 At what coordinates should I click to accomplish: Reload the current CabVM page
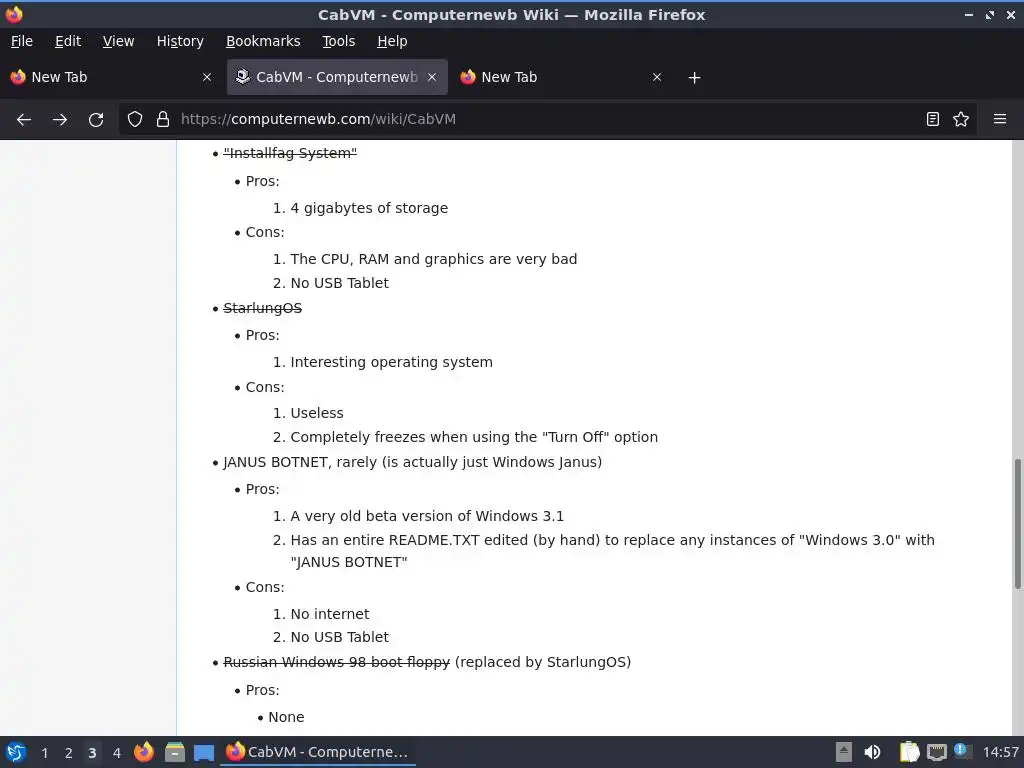pyautogui.click(x=96, y=120)
